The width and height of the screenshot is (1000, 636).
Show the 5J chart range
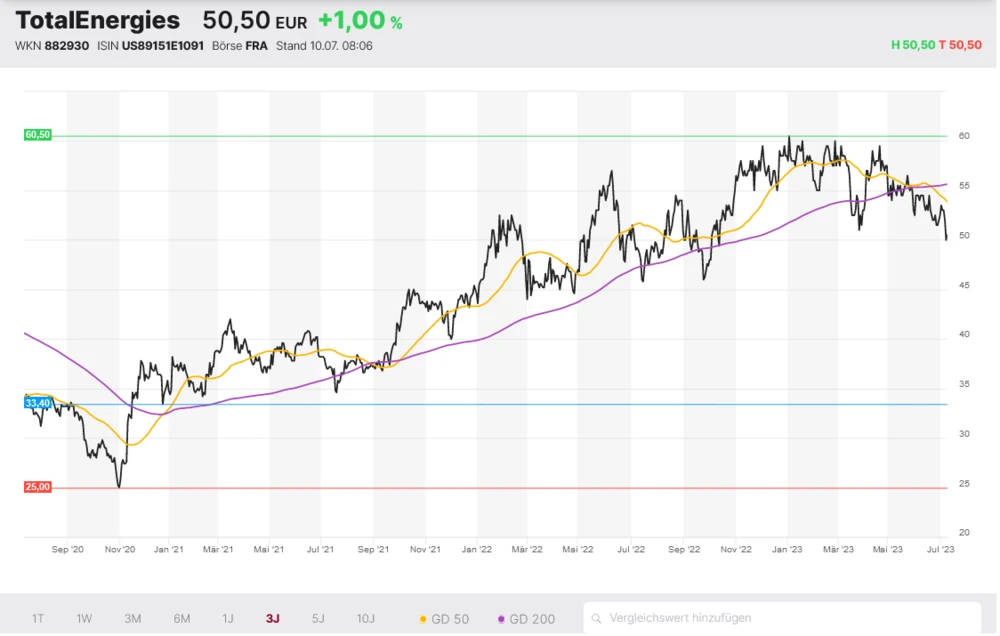pyautogui.click(x=318, y=618)
